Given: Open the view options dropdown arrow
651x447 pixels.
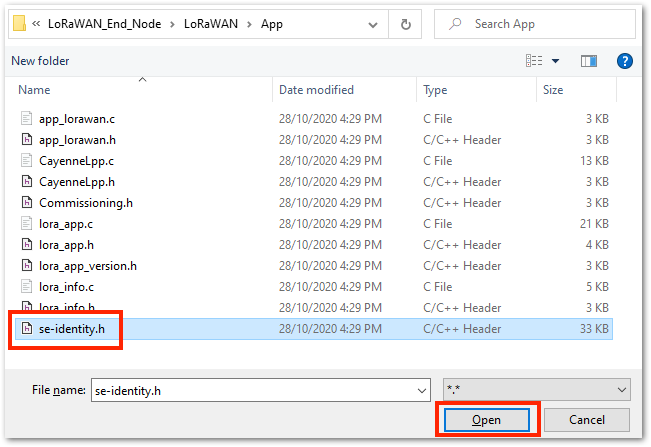Looking at the screenshot, I should (x=555, y=61).
